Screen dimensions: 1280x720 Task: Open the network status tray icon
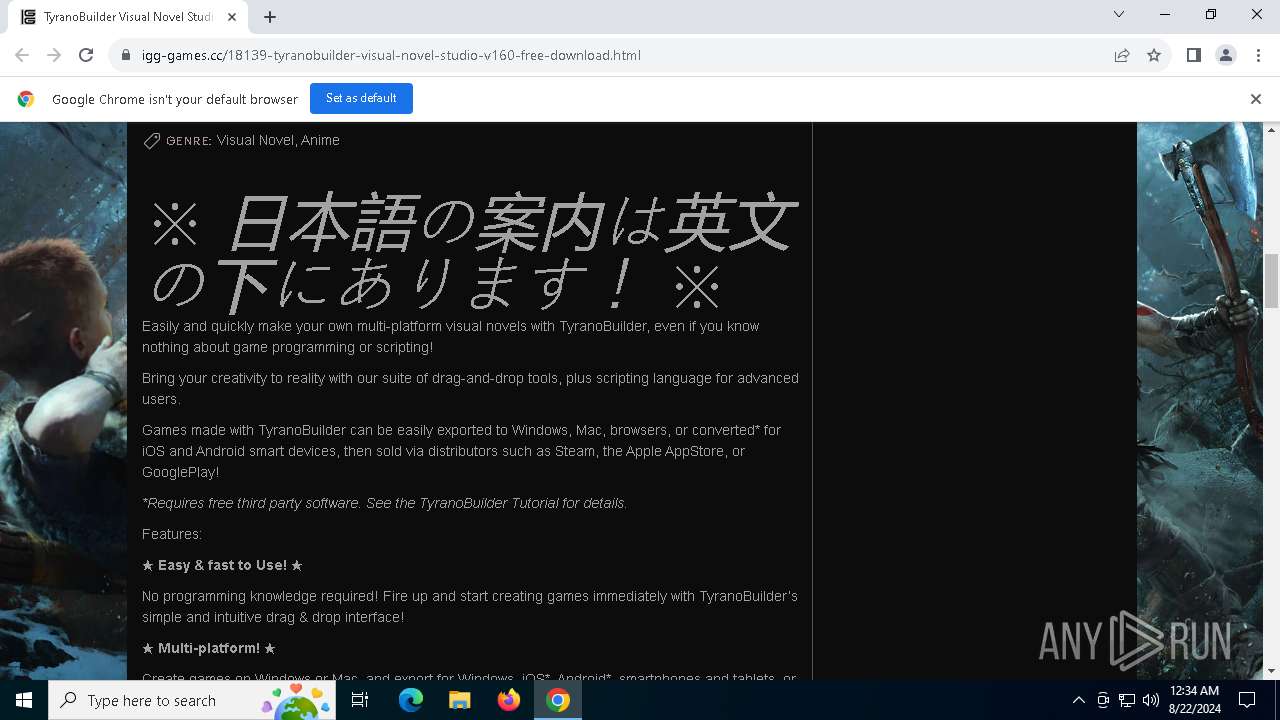click(1127, 700)
